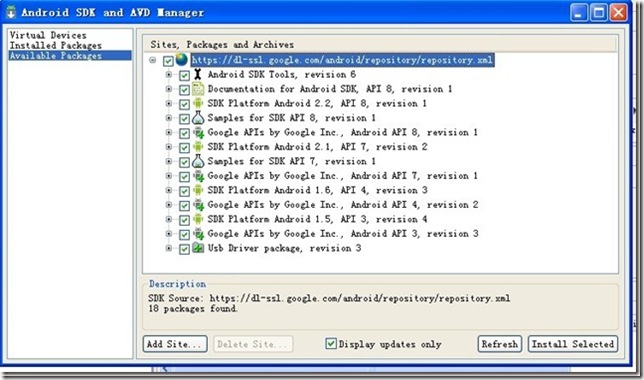Expand Usb Driver package node
The height and width of the screenshot is (380, 644).
(x=169, y=248)
